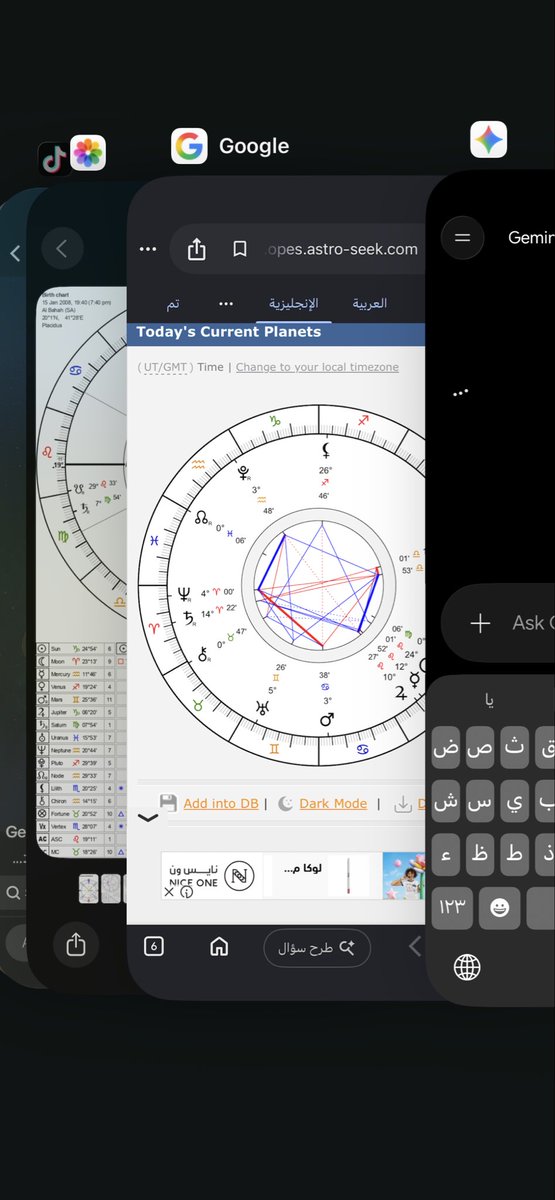This screenshot has height=1200, width=555.
Task: Open the birth chart image in Photos
Action: click(x=82, y=570)
